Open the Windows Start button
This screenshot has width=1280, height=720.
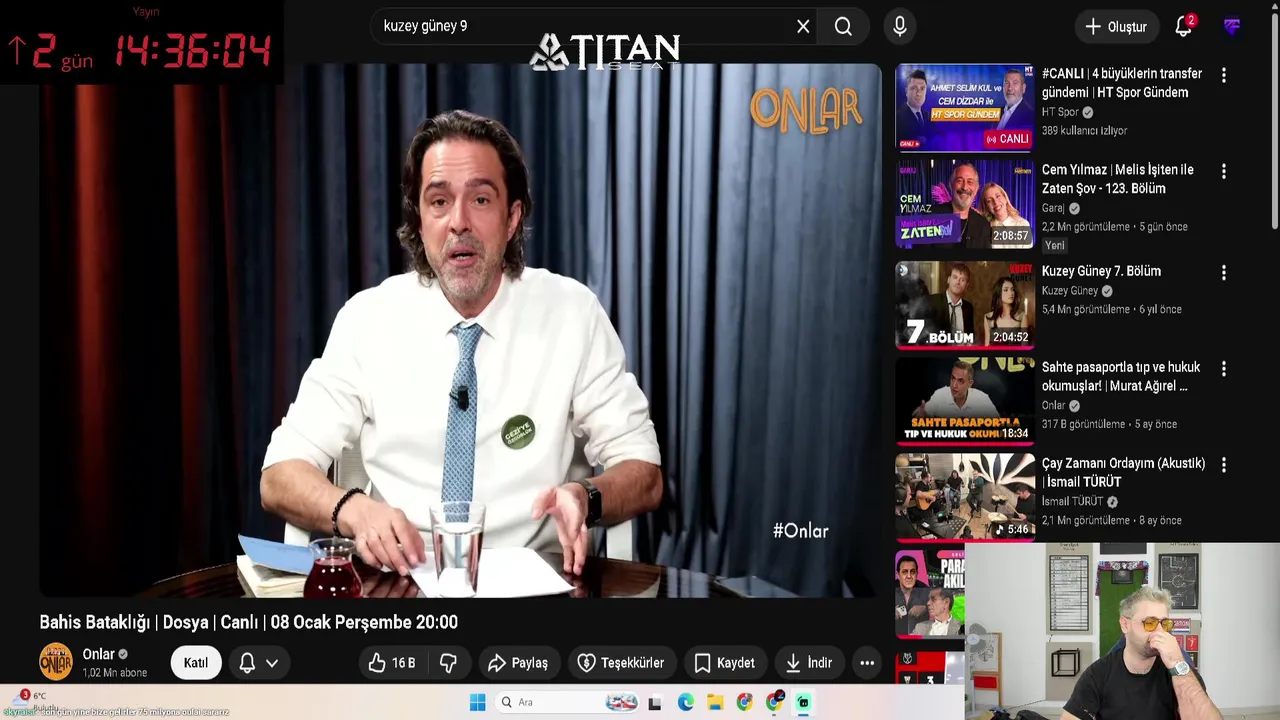coord(477,702)
